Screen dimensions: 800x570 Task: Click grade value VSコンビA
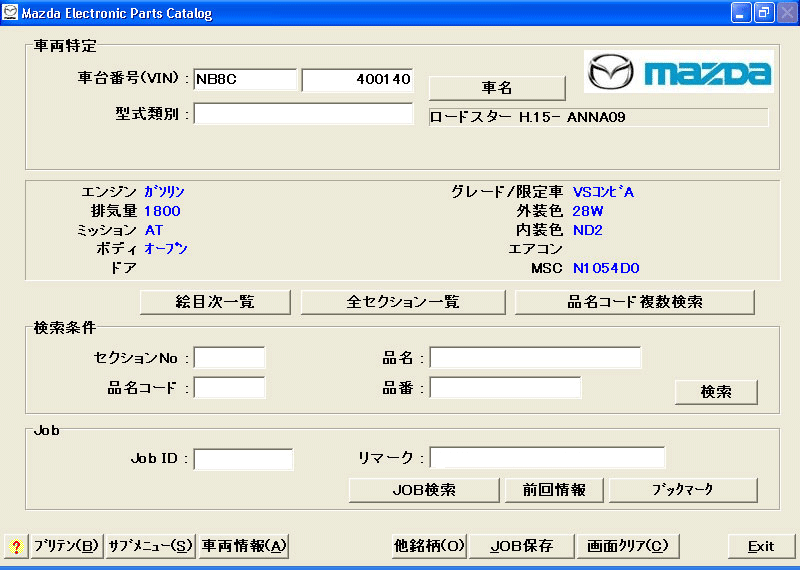603,192
